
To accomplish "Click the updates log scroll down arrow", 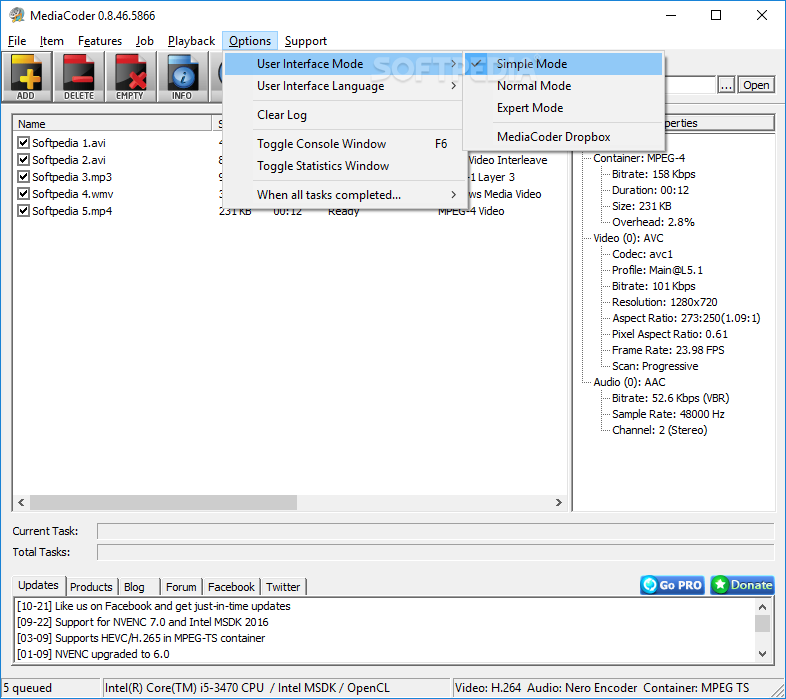I will [x=762, y=653].
